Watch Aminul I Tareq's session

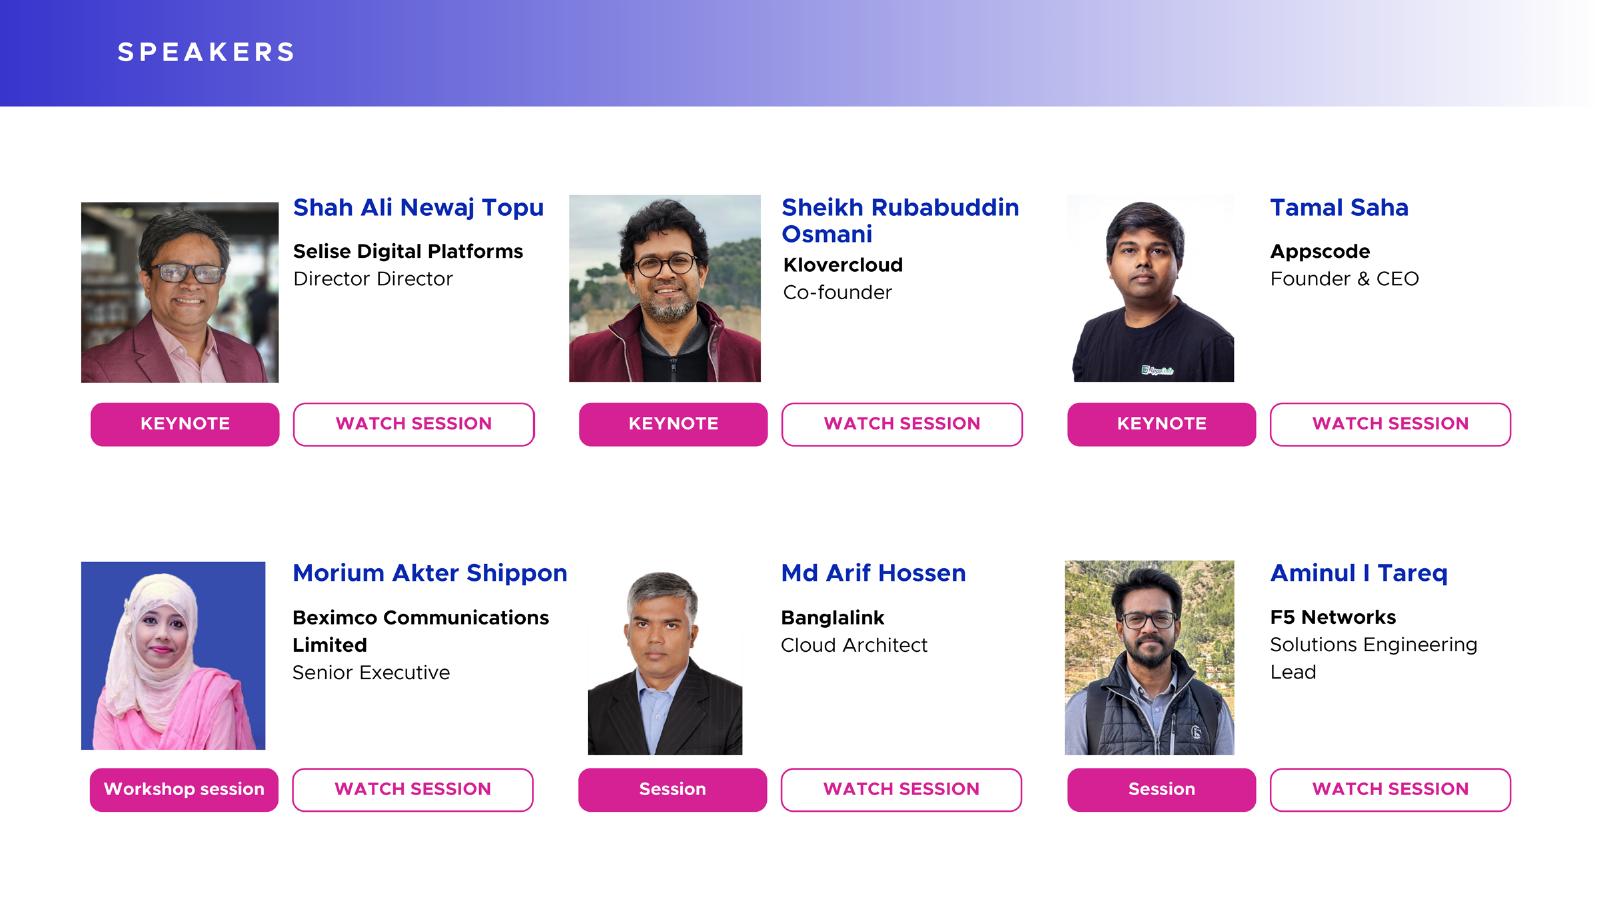1390,789
